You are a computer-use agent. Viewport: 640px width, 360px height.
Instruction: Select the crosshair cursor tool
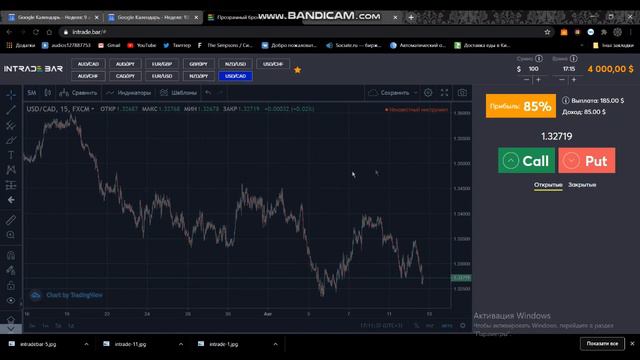point(11,94)
